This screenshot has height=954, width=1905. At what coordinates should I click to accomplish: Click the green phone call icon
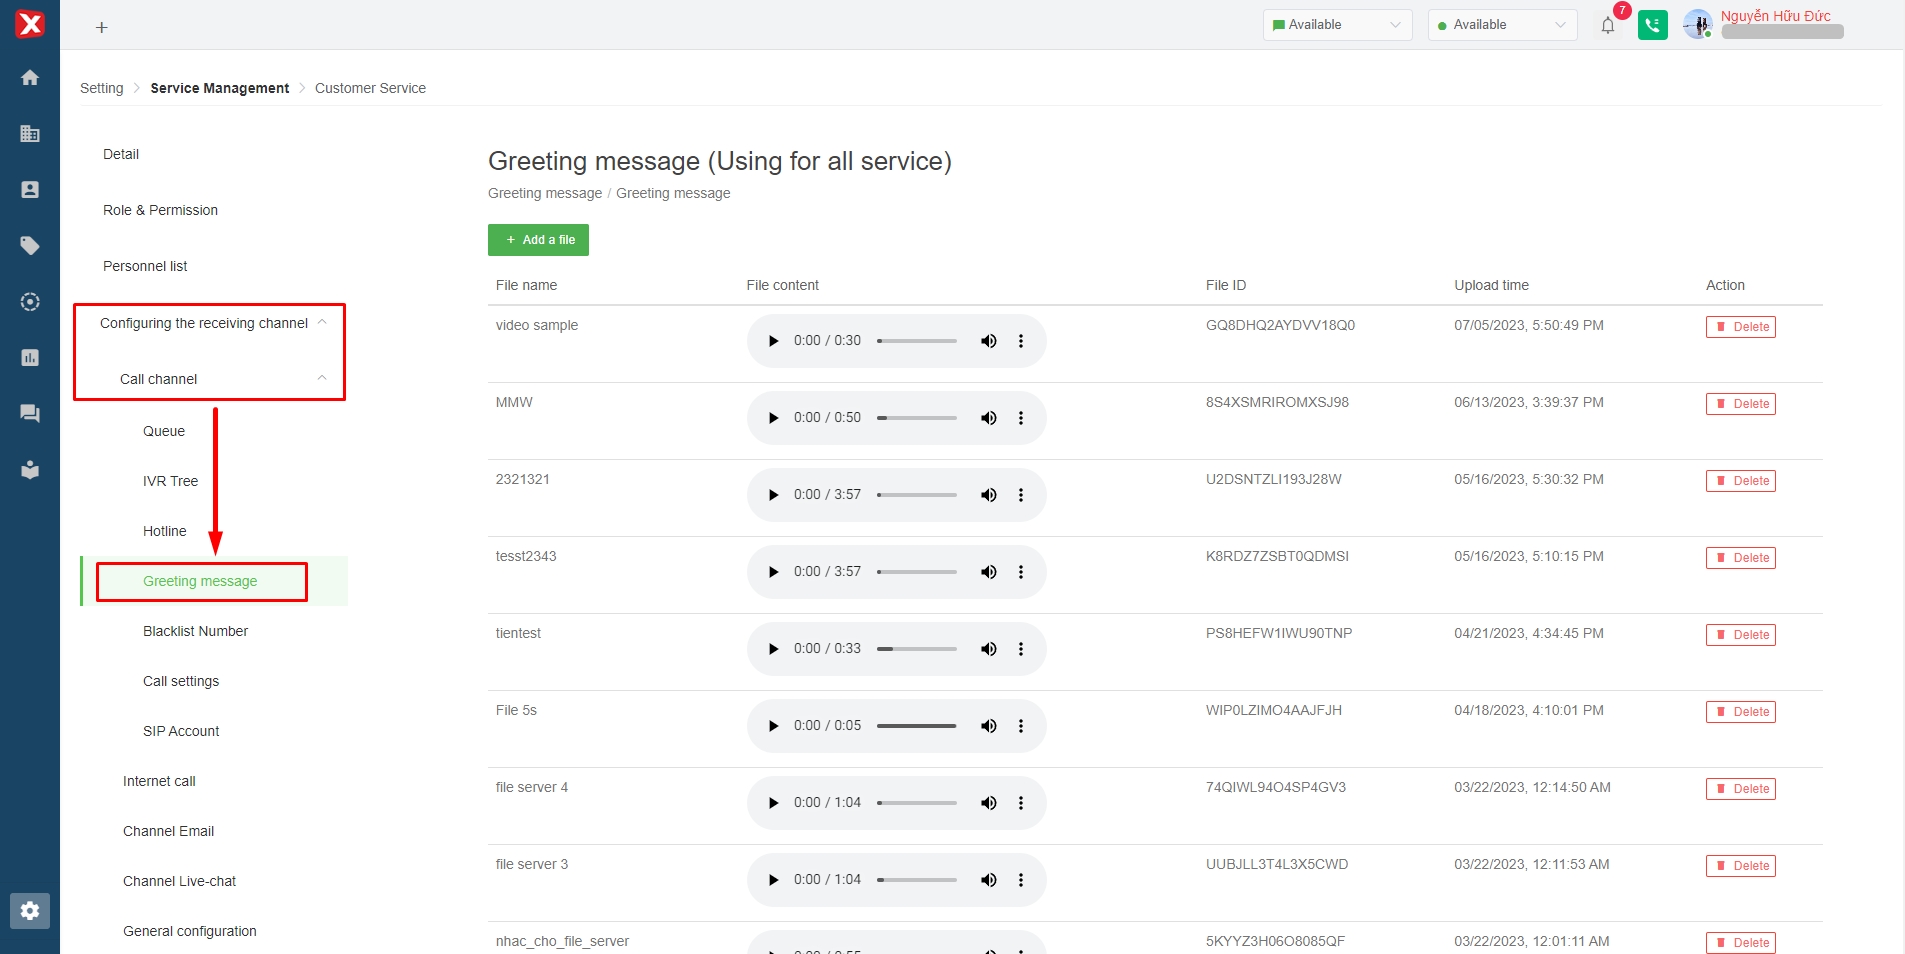tap(1652, 25)
